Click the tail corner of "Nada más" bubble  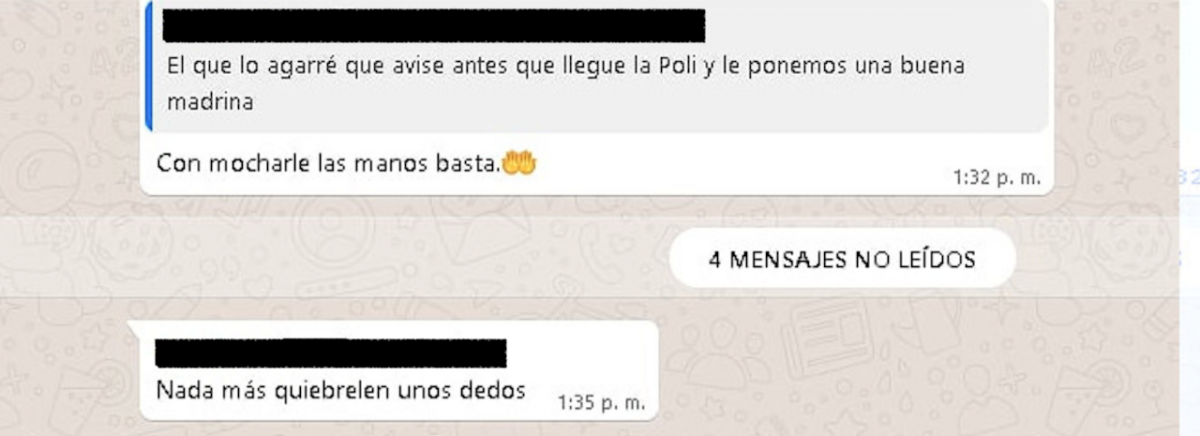pos(135,326)
